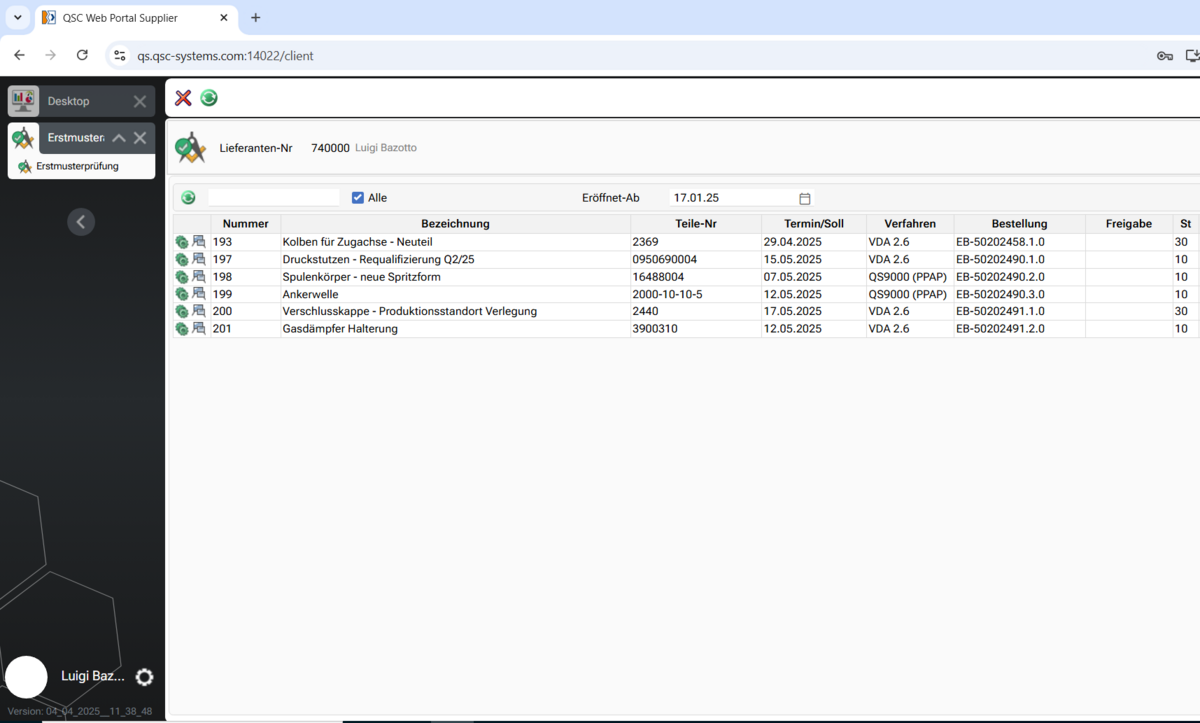Click supplier name Luigi Bazotto in header
This screenshot has width=1200, height=723.
tap(386, 147)
